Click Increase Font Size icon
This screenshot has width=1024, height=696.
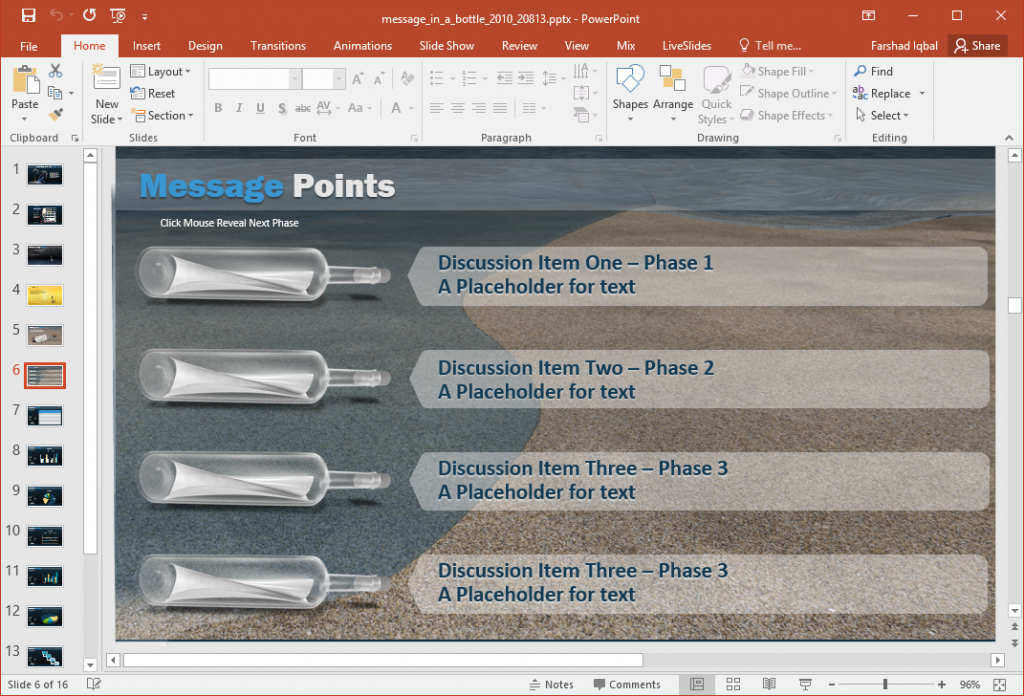pyautogui.click(x=358, y=79)
